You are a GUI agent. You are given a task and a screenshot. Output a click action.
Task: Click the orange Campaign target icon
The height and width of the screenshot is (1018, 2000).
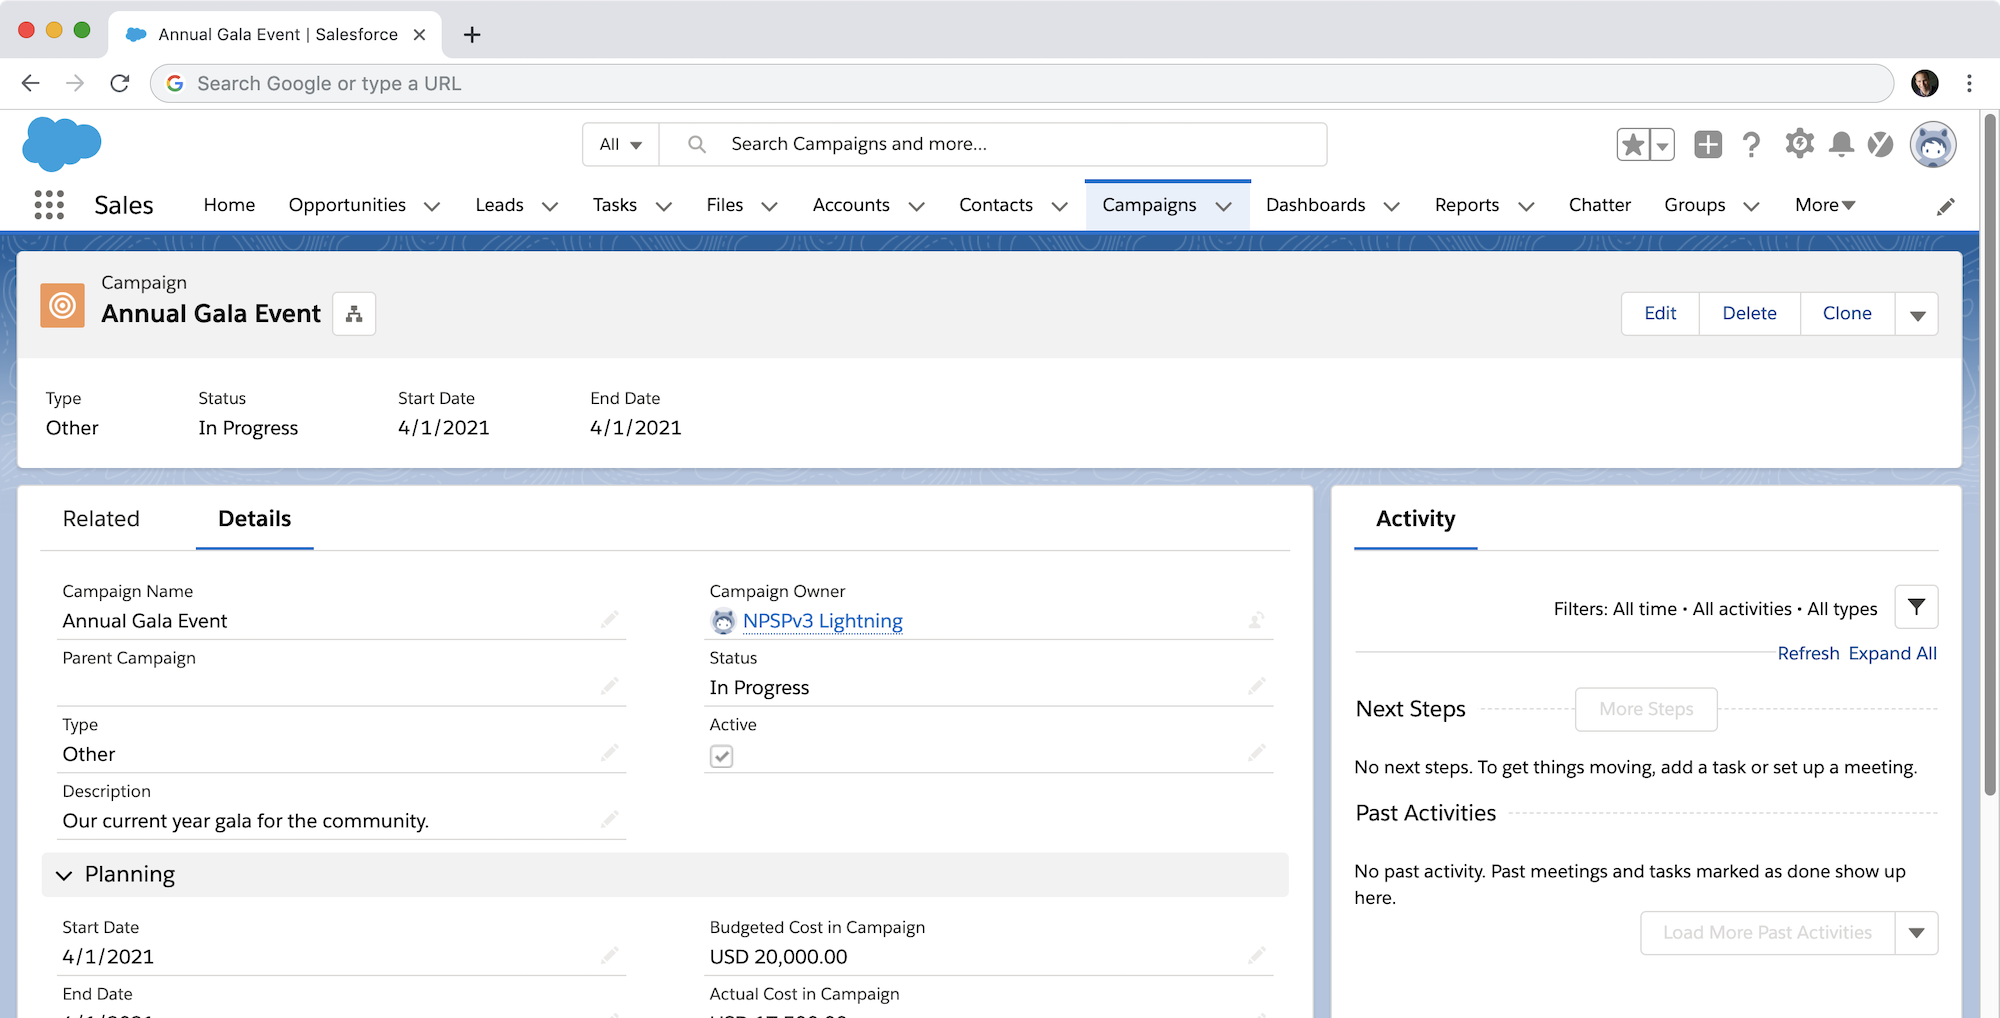[x=62, y=305]
